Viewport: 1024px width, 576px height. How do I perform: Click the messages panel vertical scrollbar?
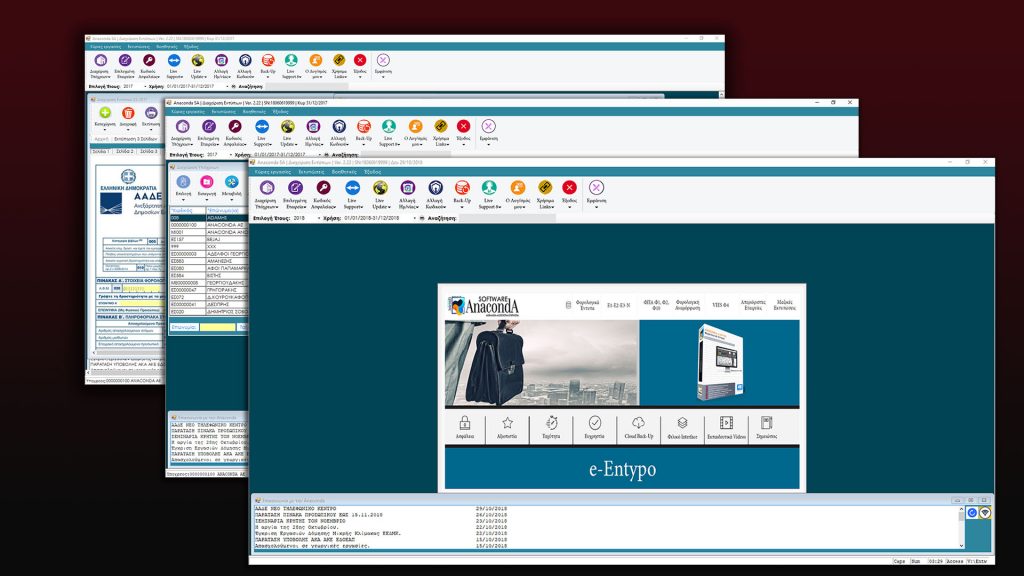tap(961, 527)
